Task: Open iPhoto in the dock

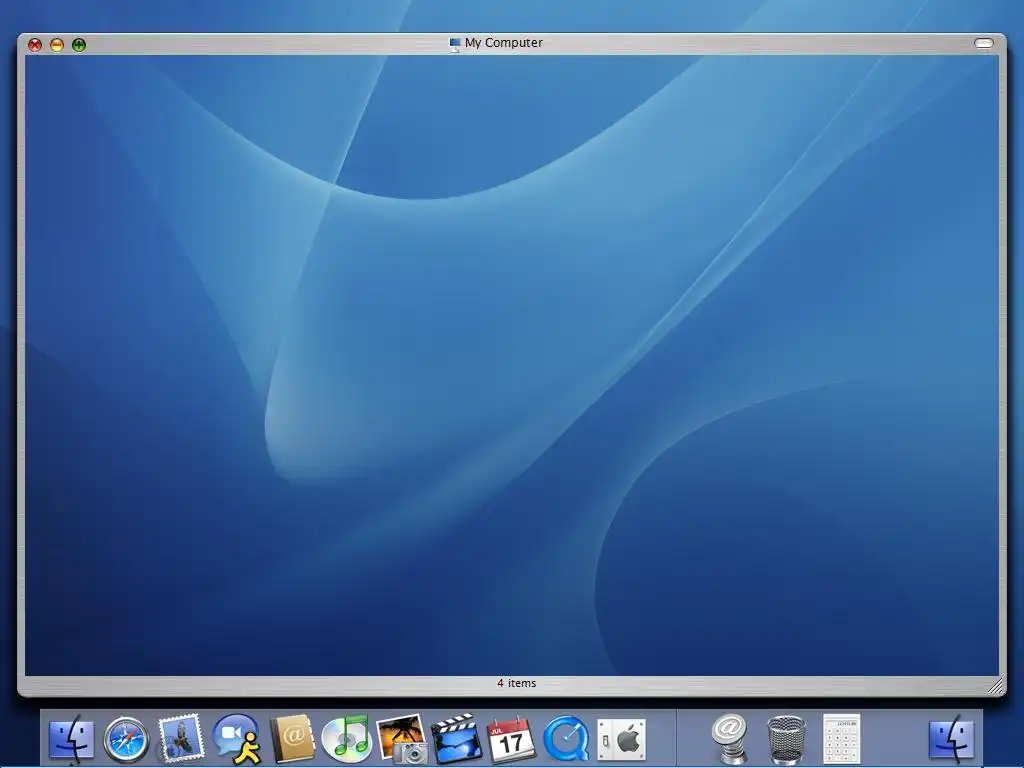Action: [x=402, y=739]
